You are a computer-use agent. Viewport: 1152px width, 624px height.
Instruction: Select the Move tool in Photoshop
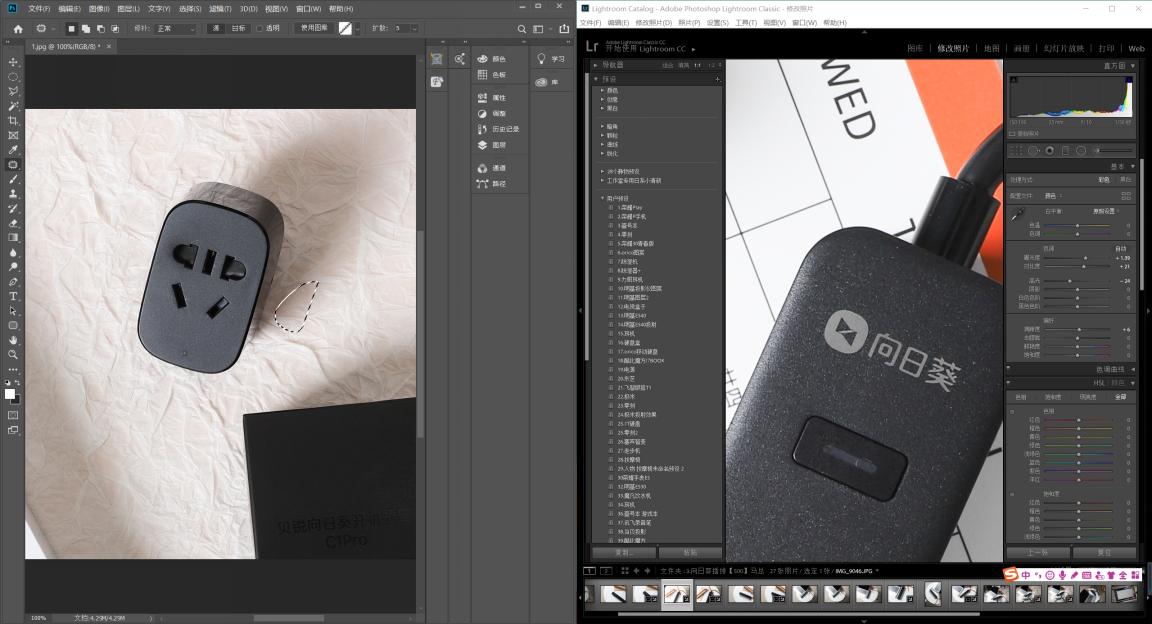pyautogui.click(x=13, y=62)
